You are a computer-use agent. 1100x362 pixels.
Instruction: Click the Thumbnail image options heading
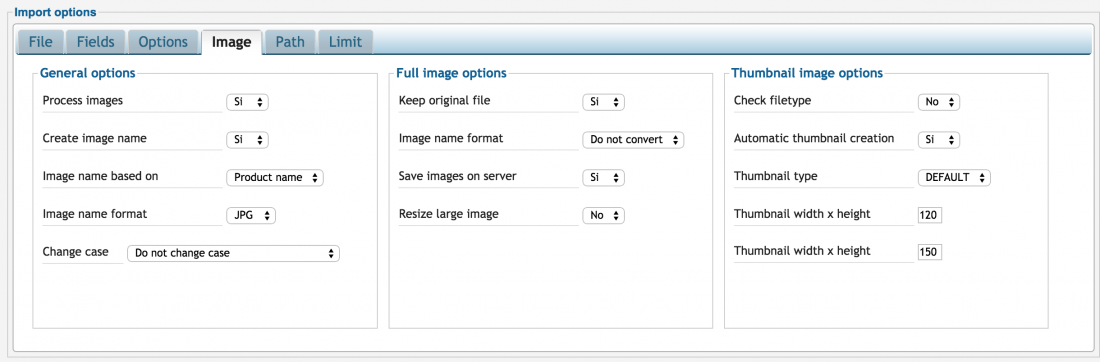pos(807,72)
